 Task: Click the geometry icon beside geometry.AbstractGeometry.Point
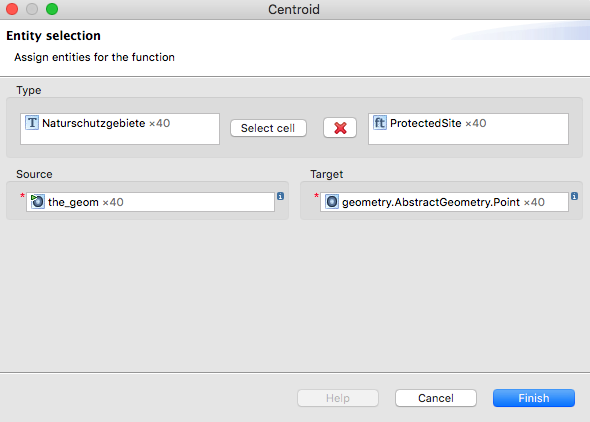[332, 202]
